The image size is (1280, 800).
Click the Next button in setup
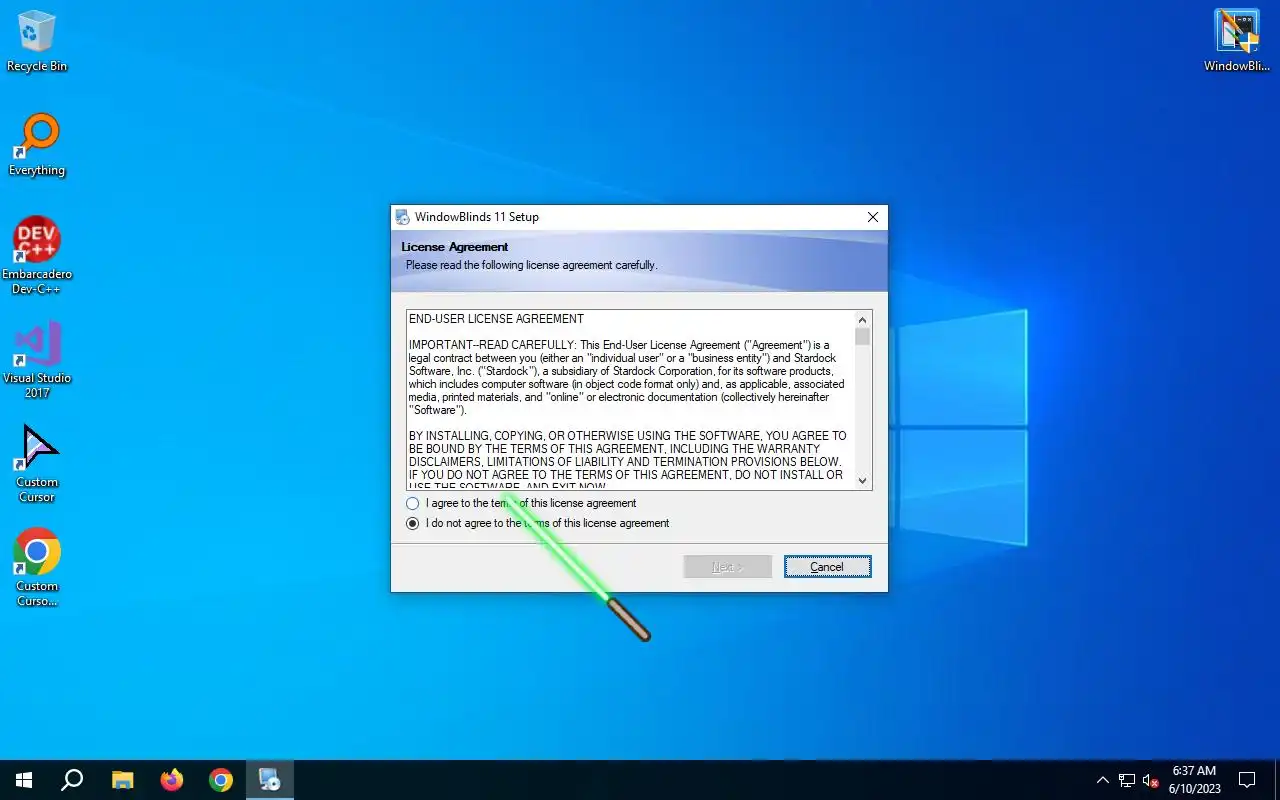click(727, 567)
